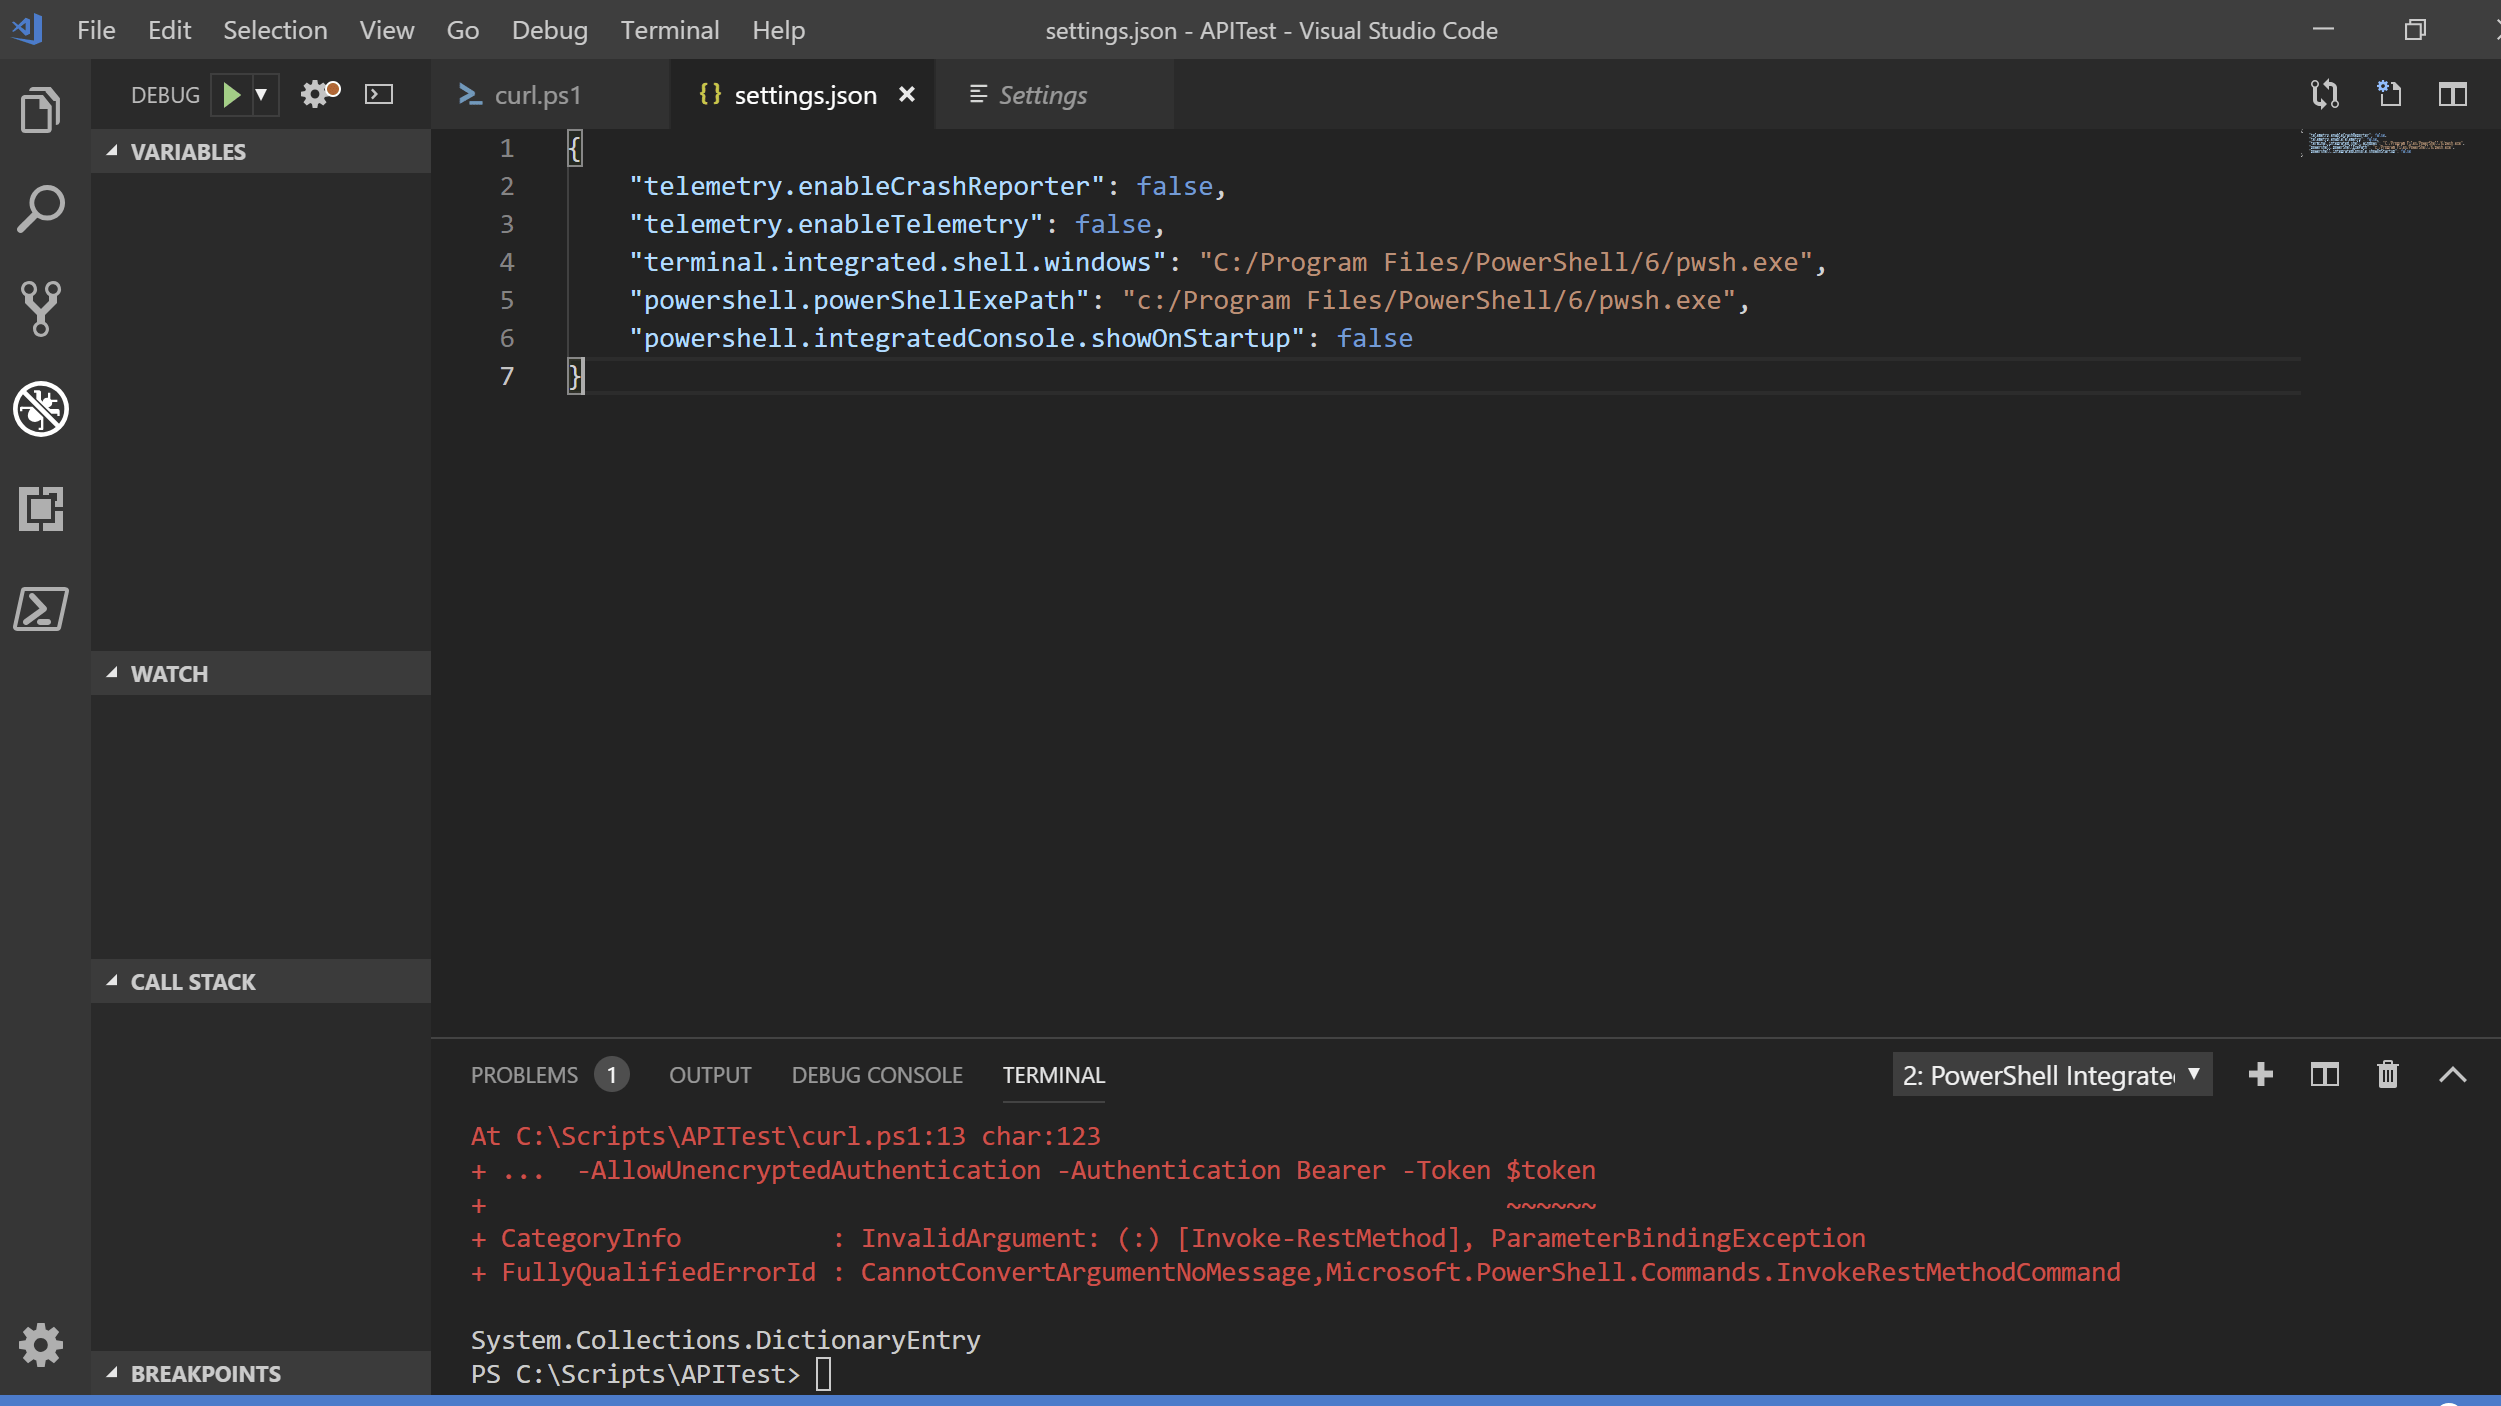Open the Manage gear menu
This screenshot has height=1406, width=2501.
pyautogui.click(x=41, y=1345)
